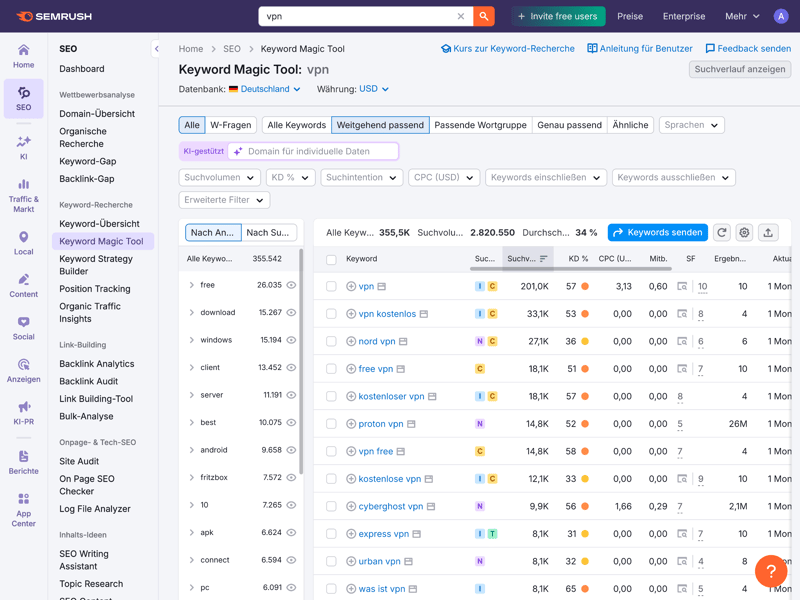Refresh the keyword table results
The image size is (800, 600).
coord(721,232)
